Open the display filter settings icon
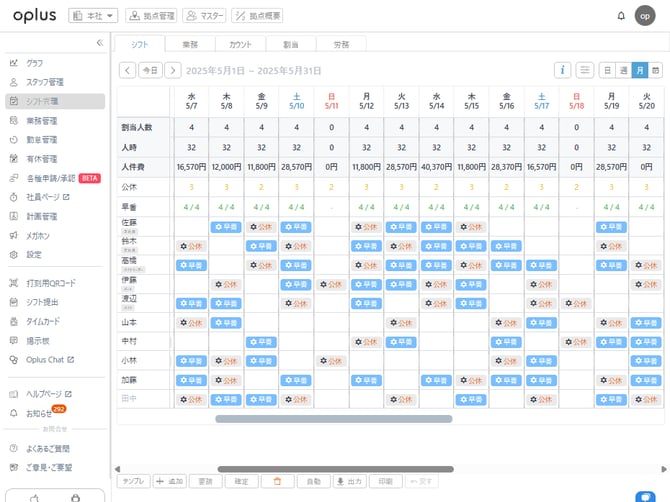670x502 pixels. coord(585,70)
